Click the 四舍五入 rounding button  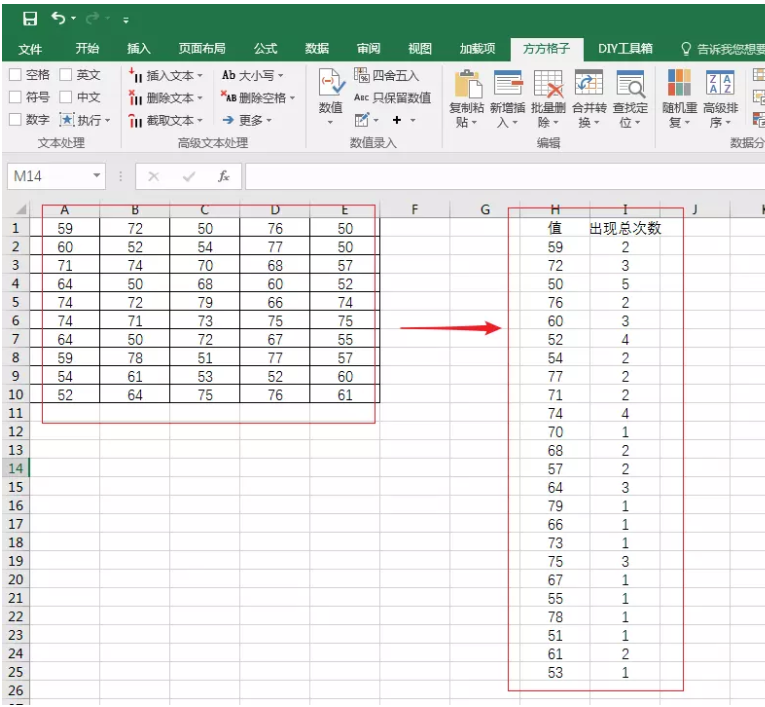click(387, 75)
